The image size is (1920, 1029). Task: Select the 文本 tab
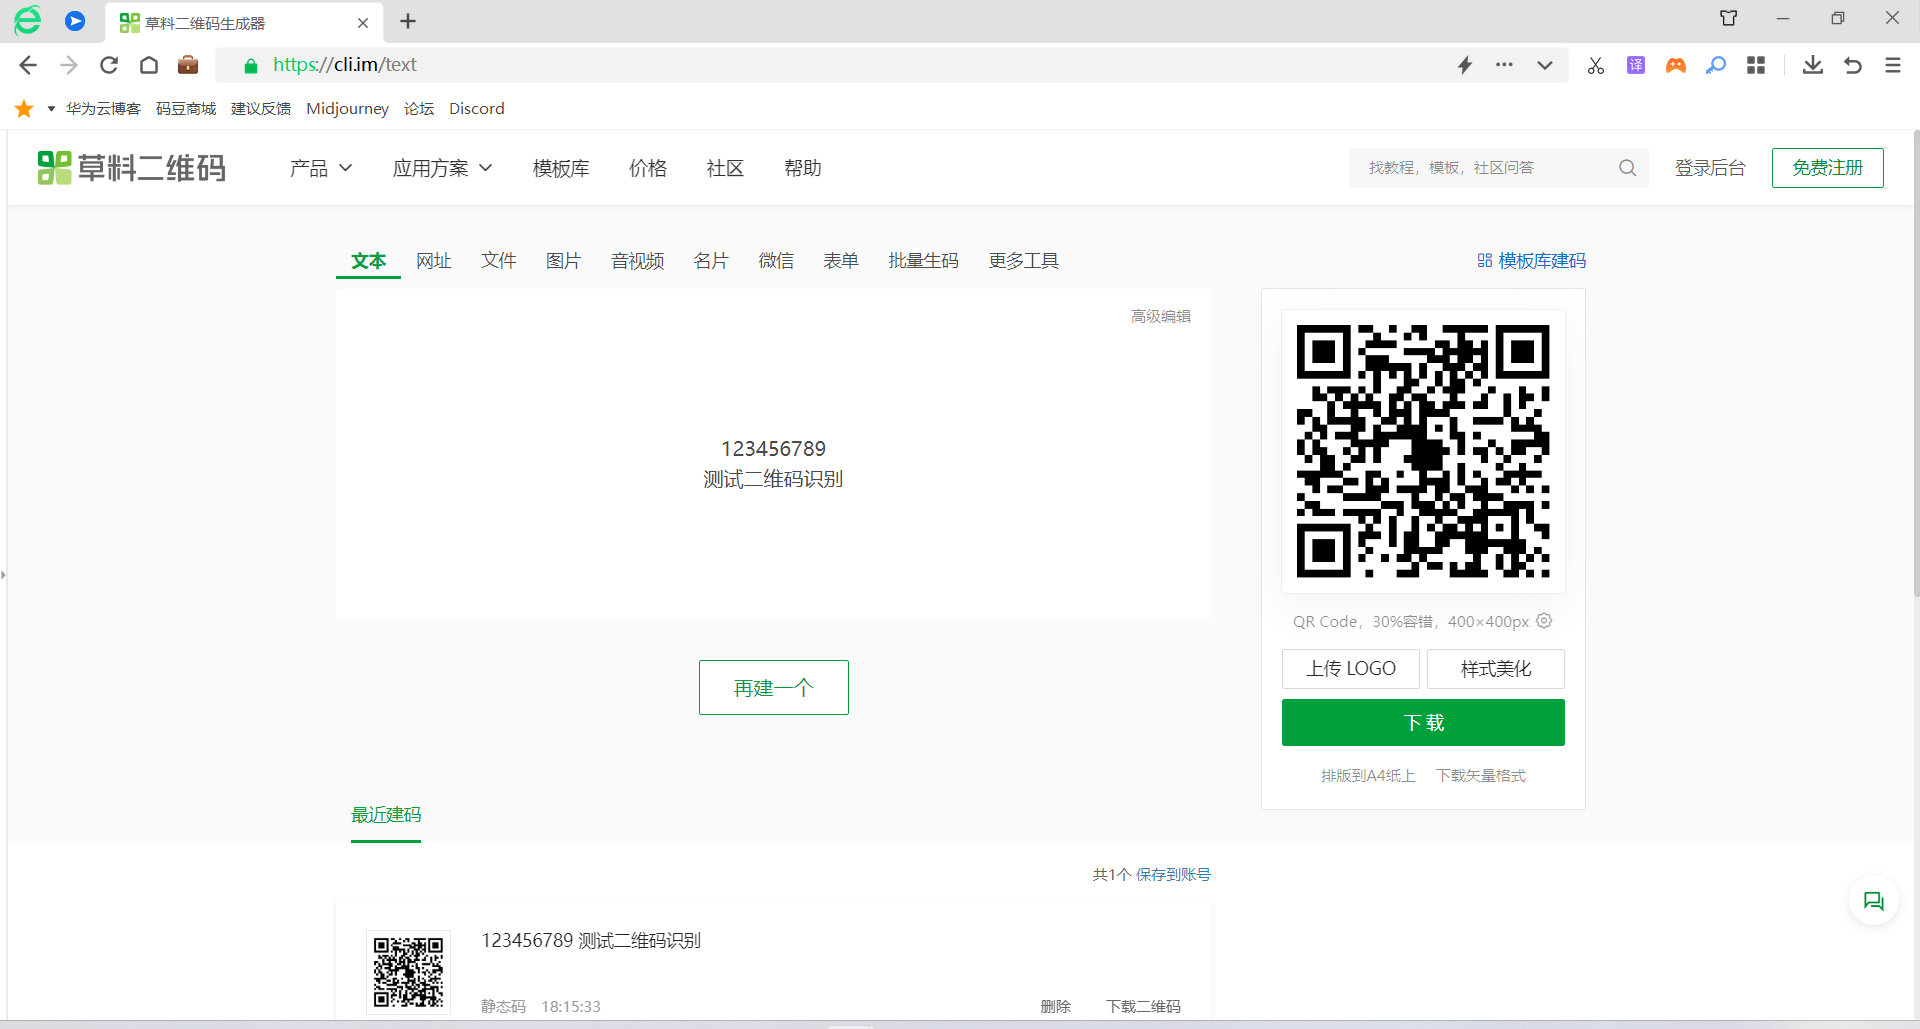point(368,261)
